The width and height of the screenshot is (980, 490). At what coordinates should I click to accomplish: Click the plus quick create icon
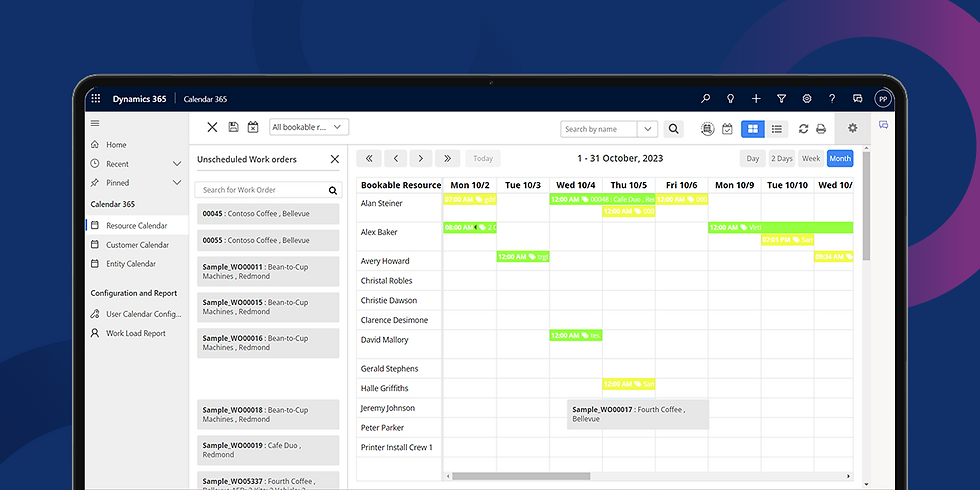756,99
